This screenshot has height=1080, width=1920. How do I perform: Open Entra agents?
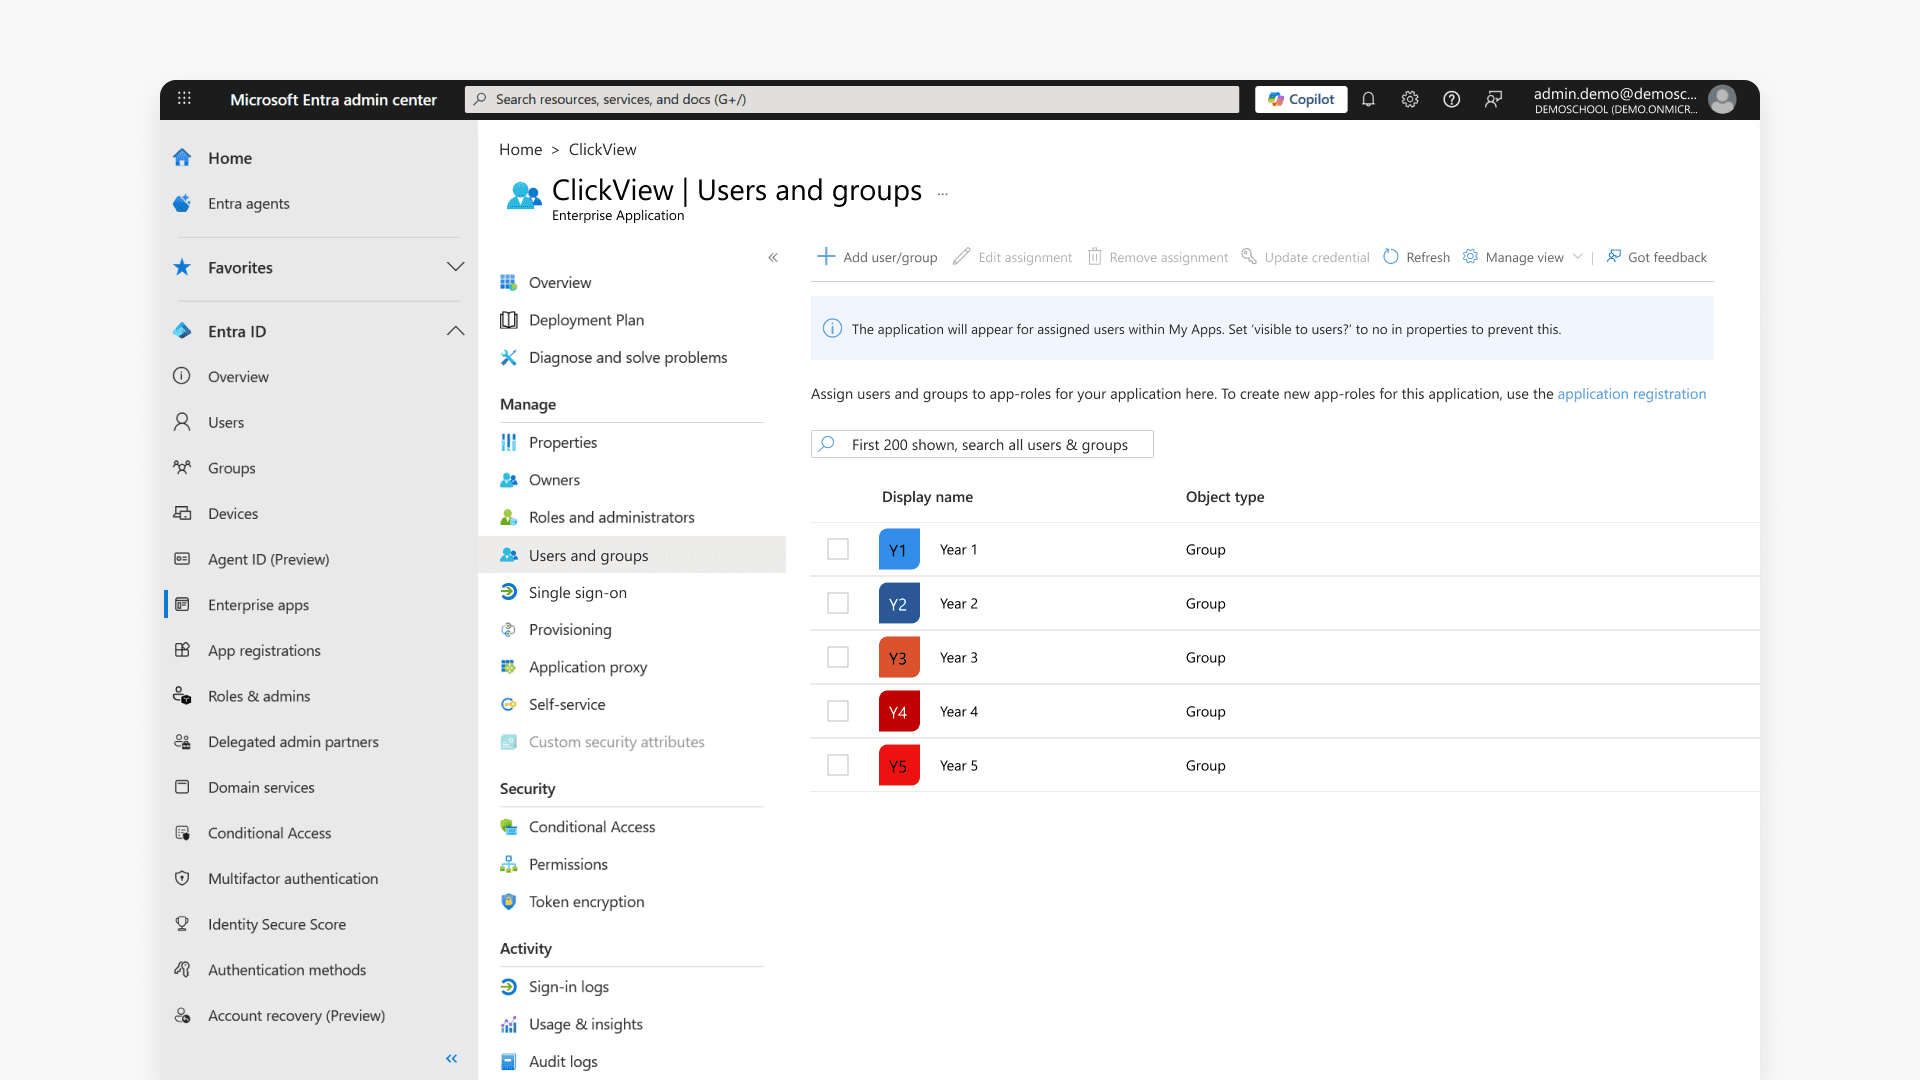tap(248, 204)
